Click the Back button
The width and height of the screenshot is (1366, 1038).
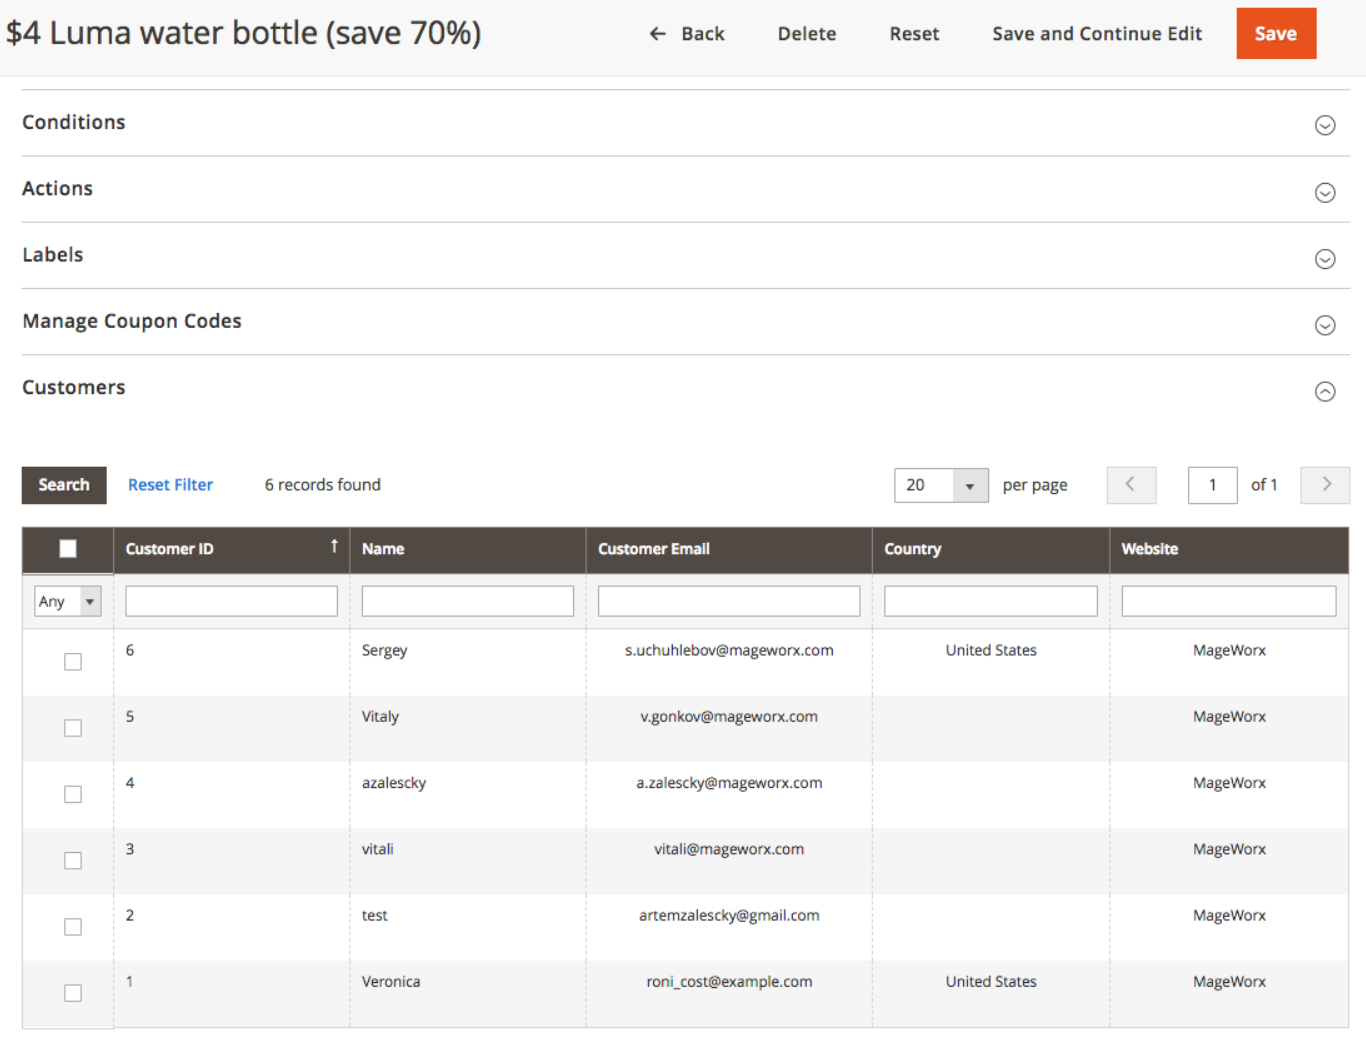coord(687,34)
